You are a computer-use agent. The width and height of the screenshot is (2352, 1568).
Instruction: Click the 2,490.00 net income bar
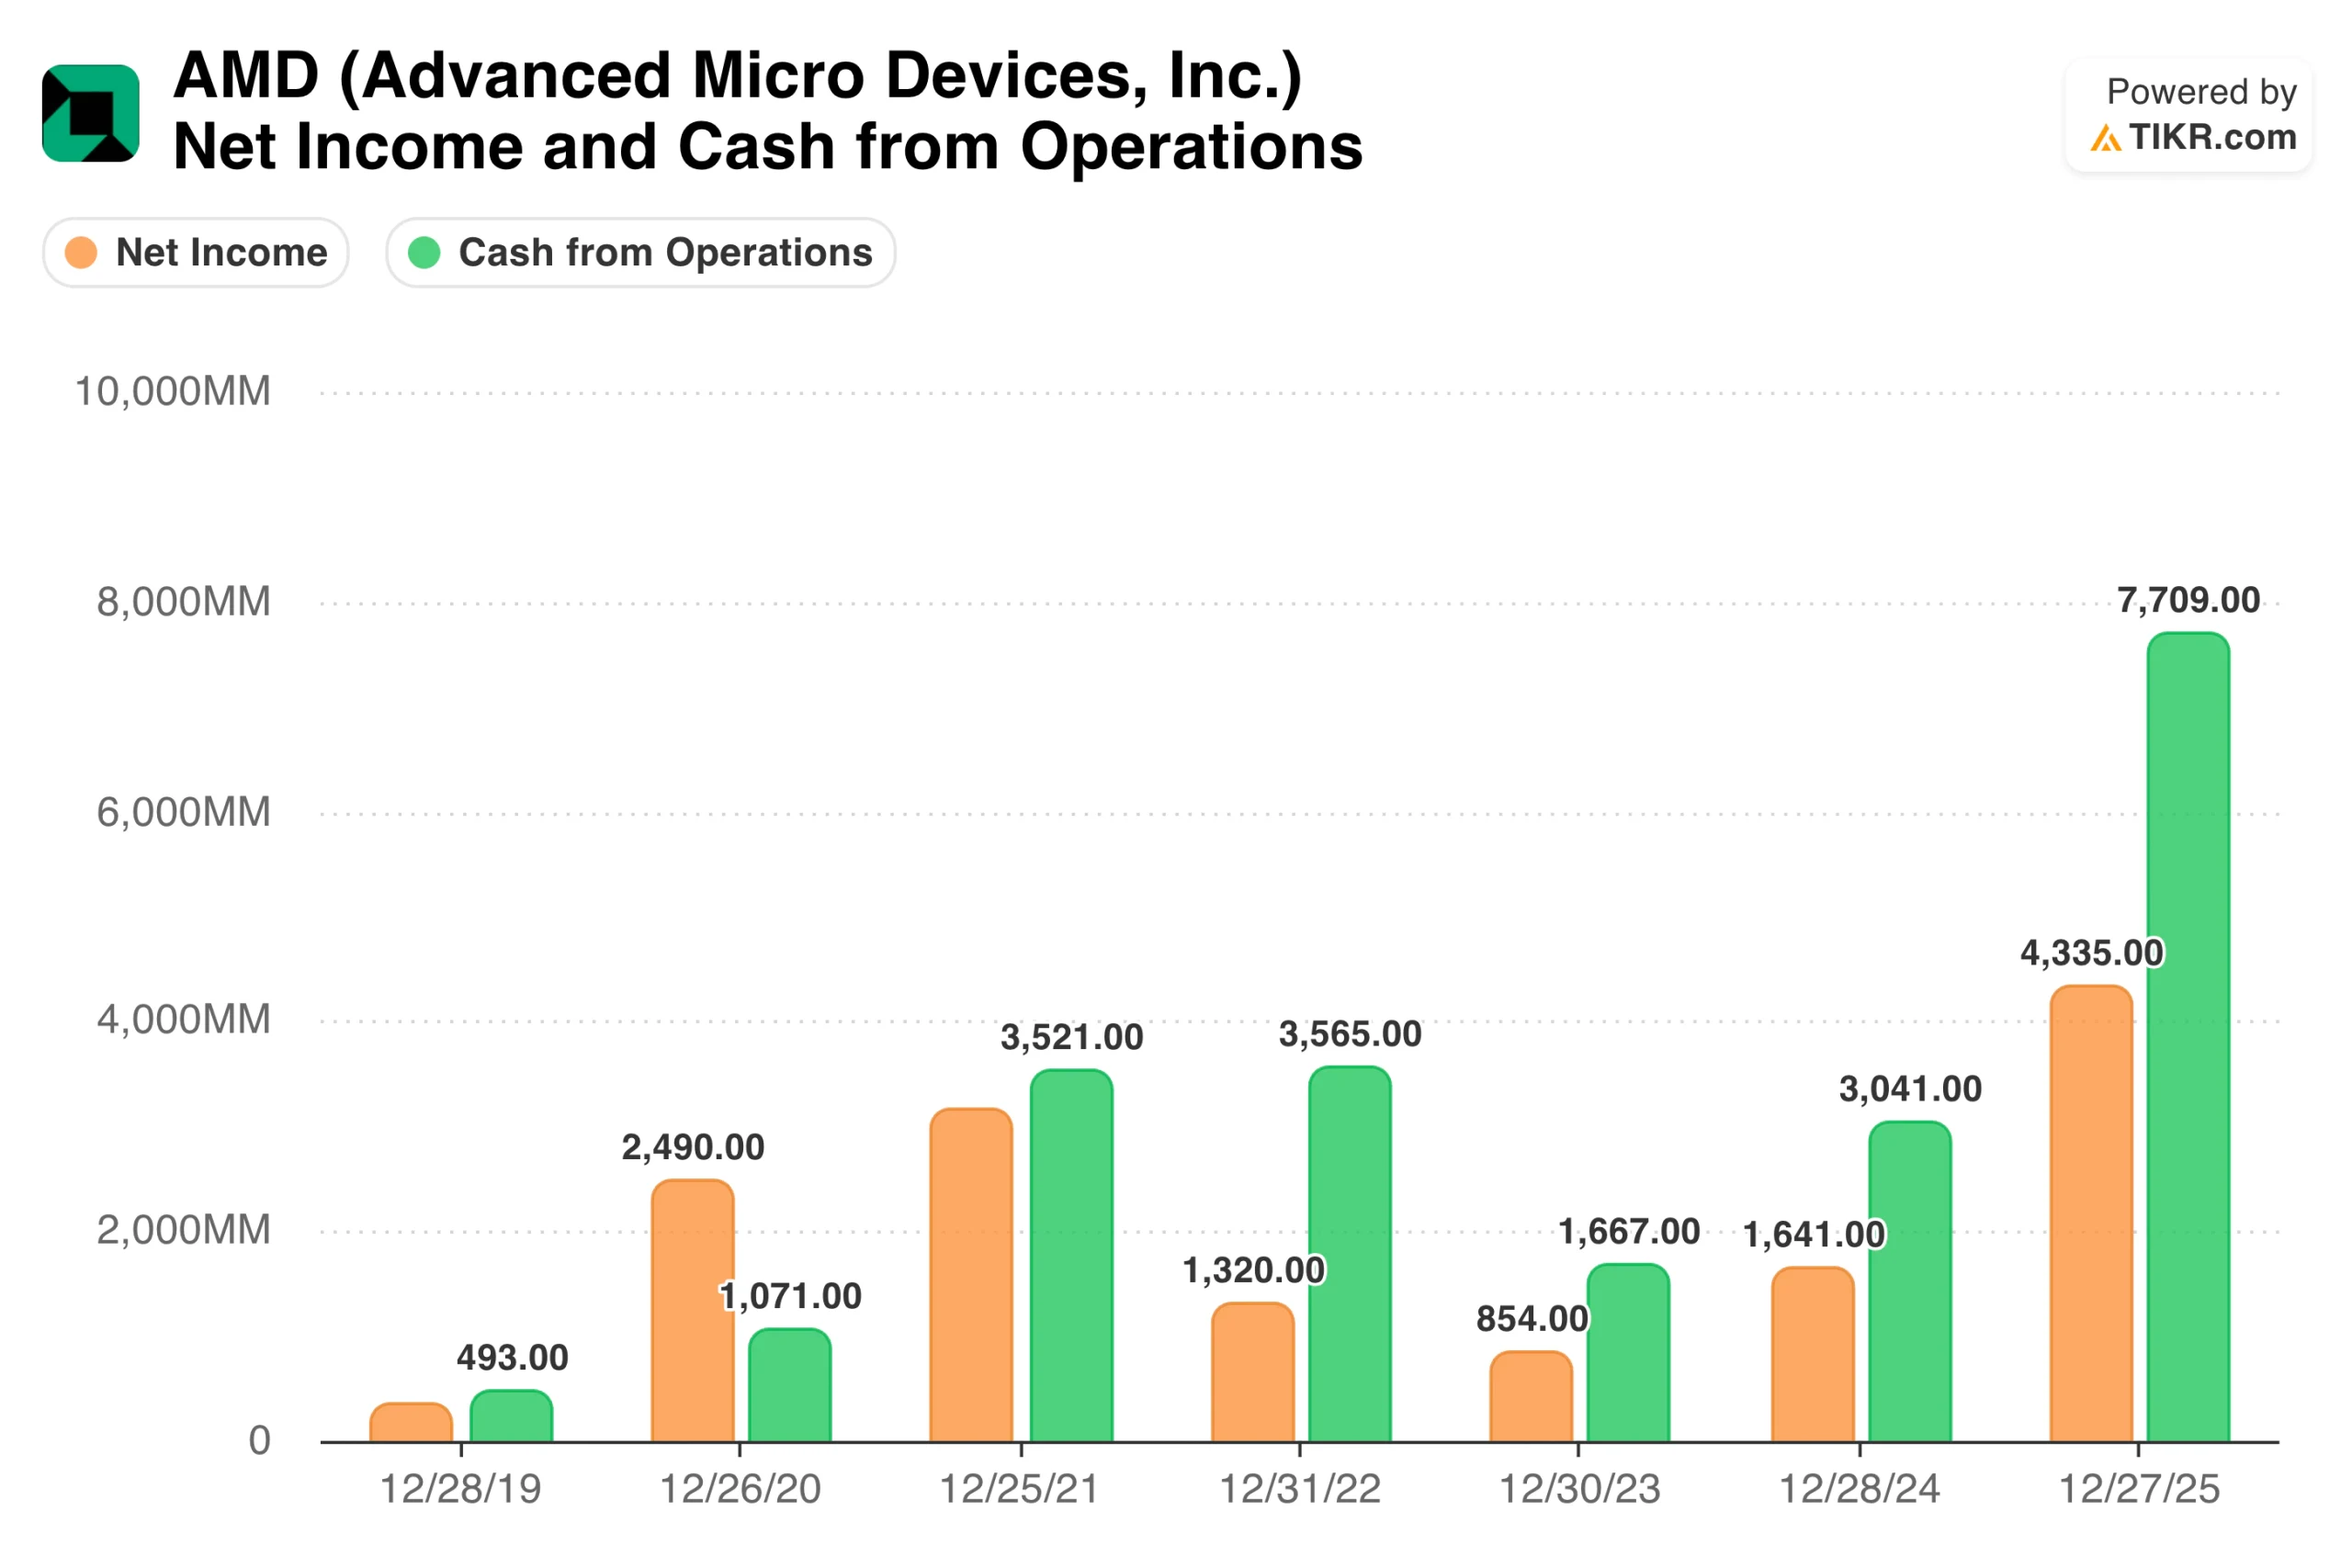pos(692,1312)
